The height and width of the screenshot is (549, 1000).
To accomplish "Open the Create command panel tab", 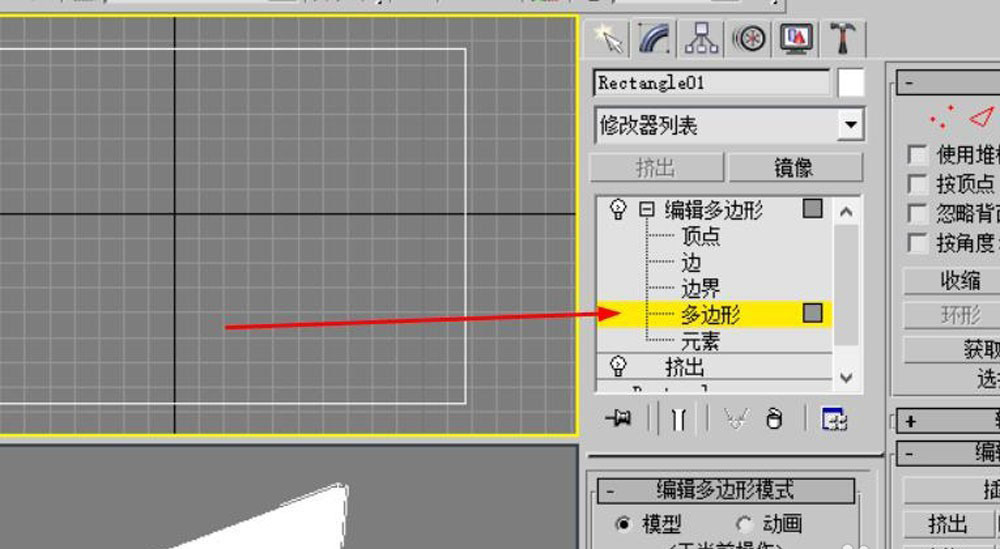I will pyautogui.click(x=608, y=39).
